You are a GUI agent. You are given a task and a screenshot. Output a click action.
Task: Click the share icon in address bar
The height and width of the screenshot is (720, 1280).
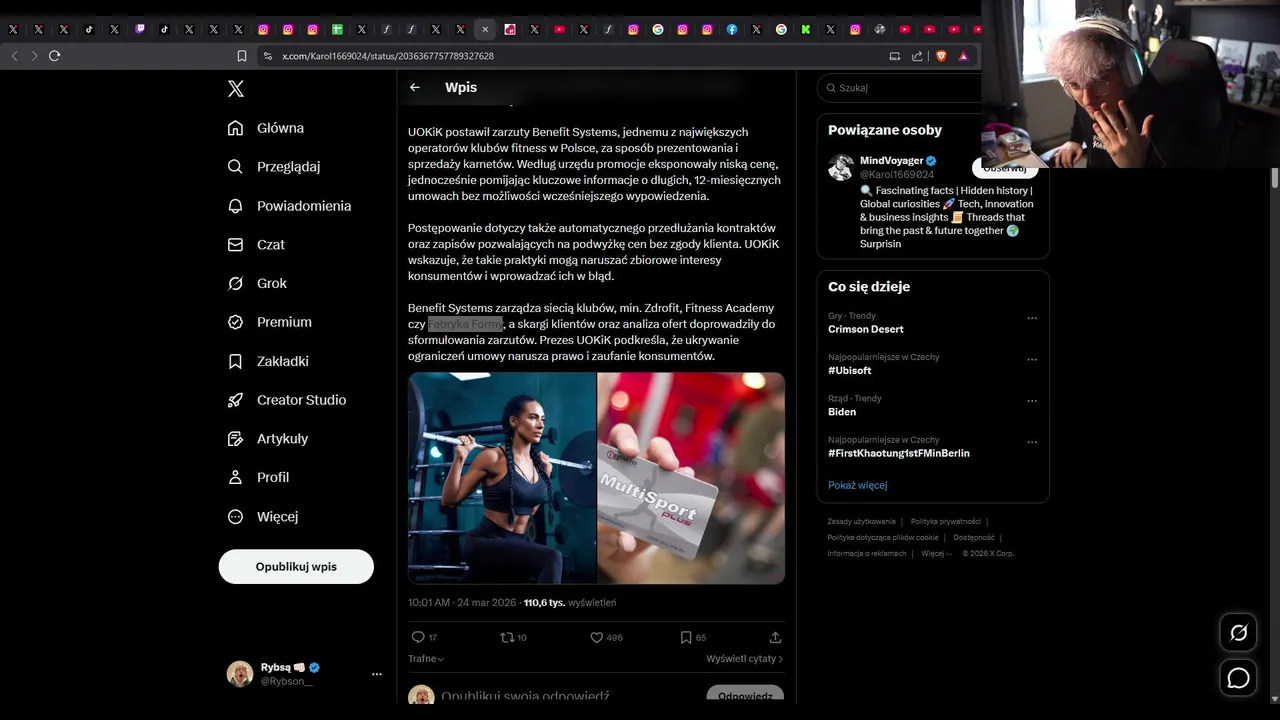pyautogui.click(x=917, y=56)
